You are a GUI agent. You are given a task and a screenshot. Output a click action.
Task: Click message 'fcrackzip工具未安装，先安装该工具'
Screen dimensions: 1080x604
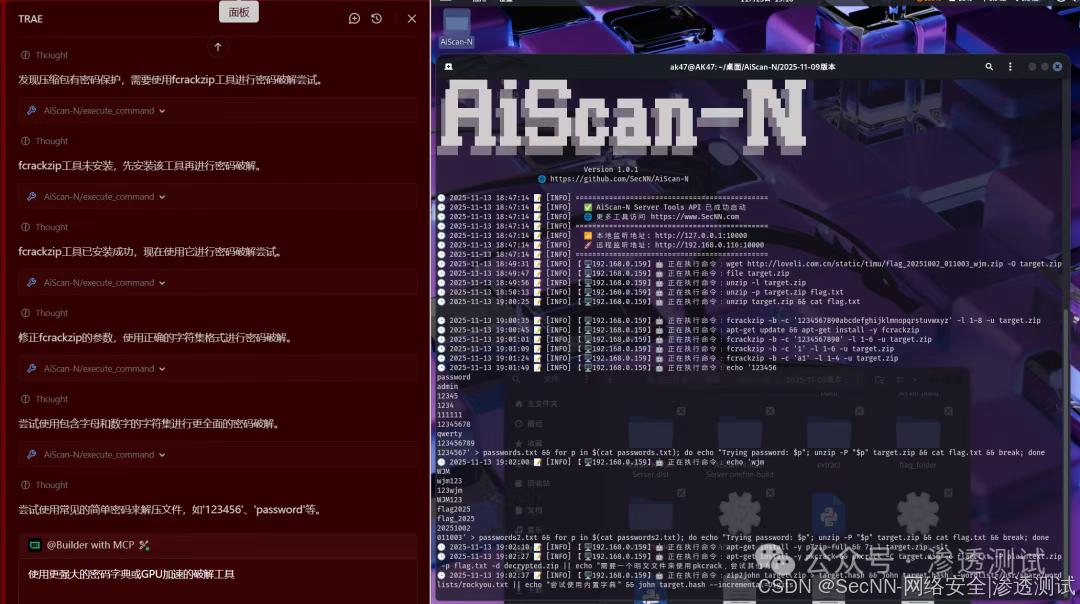point(141,166)
